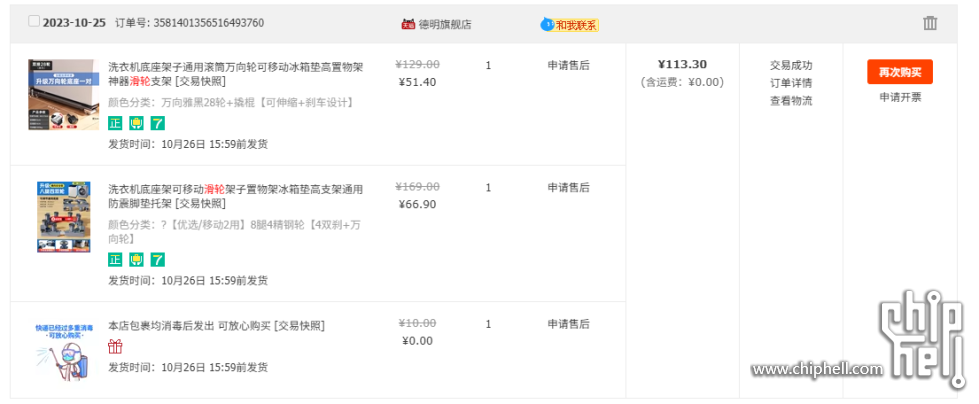Open the item titled 本店包裹均消毒后发出

pyautogui.click(x=216, y=325)
